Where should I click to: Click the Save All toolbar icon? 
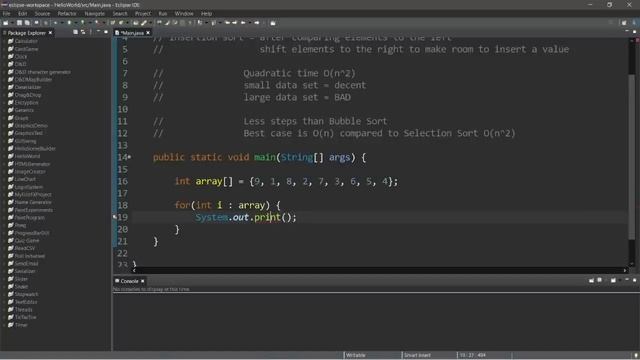point(27,23)
